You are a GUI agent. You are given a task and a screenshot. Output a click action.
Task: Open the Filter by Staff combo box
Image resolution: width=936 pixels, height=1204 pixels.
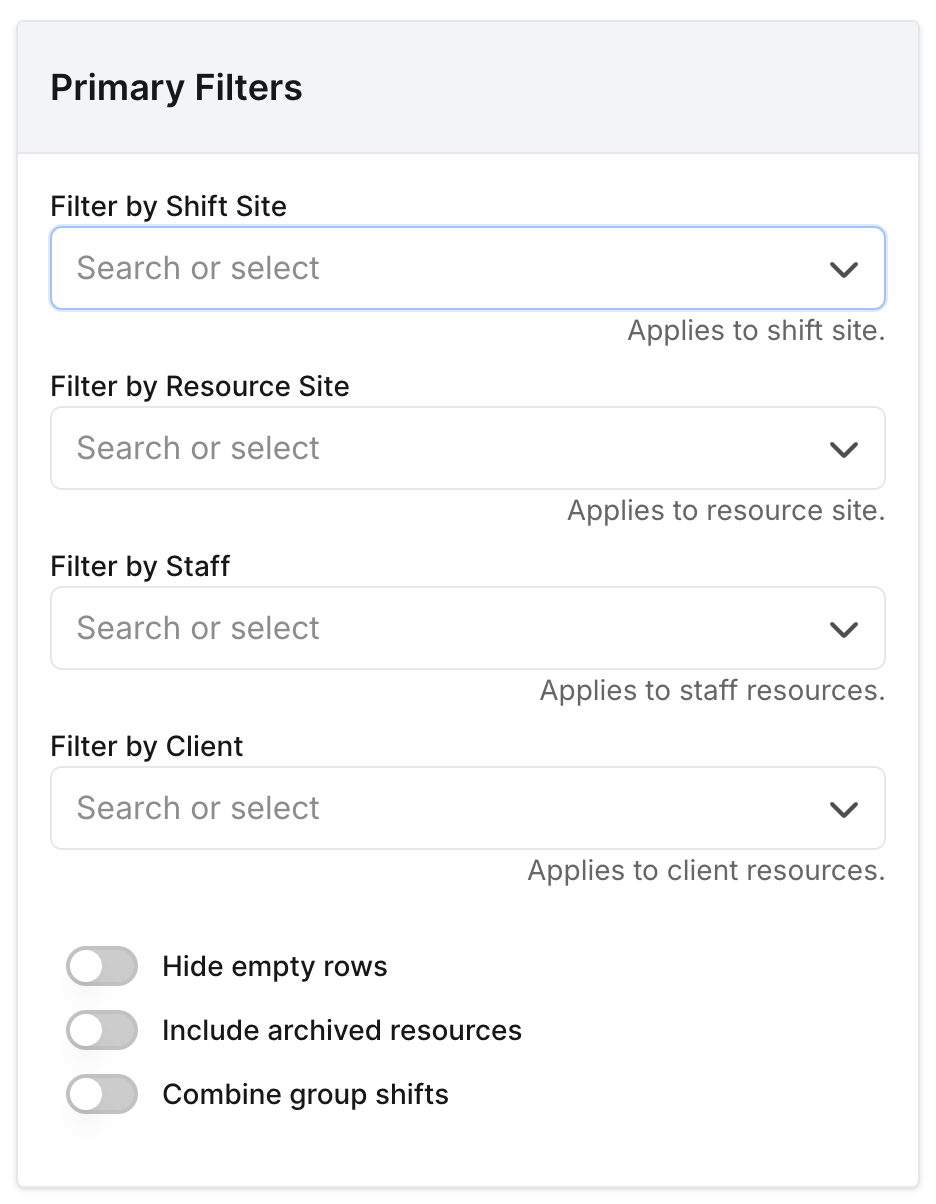point(440,629)
